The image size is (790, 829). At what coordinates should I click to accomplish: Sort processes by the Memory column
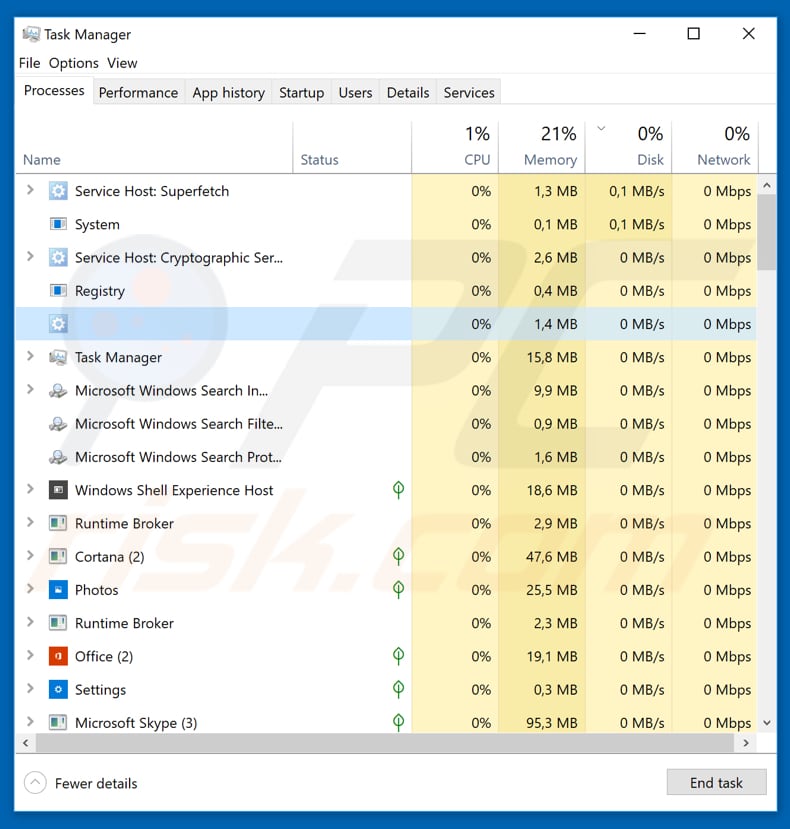541,148
